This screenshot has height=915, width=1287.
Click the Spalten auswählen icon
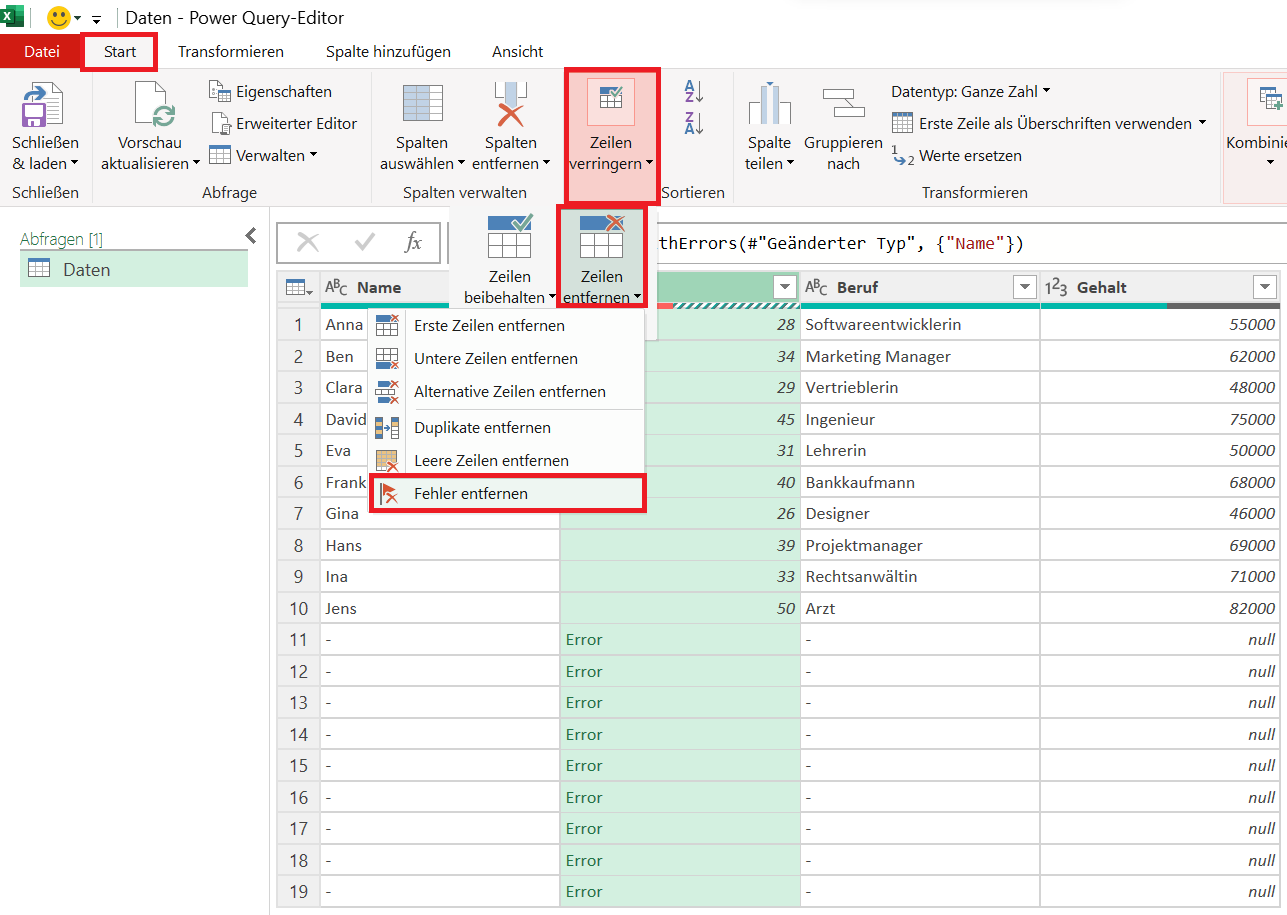422,105
